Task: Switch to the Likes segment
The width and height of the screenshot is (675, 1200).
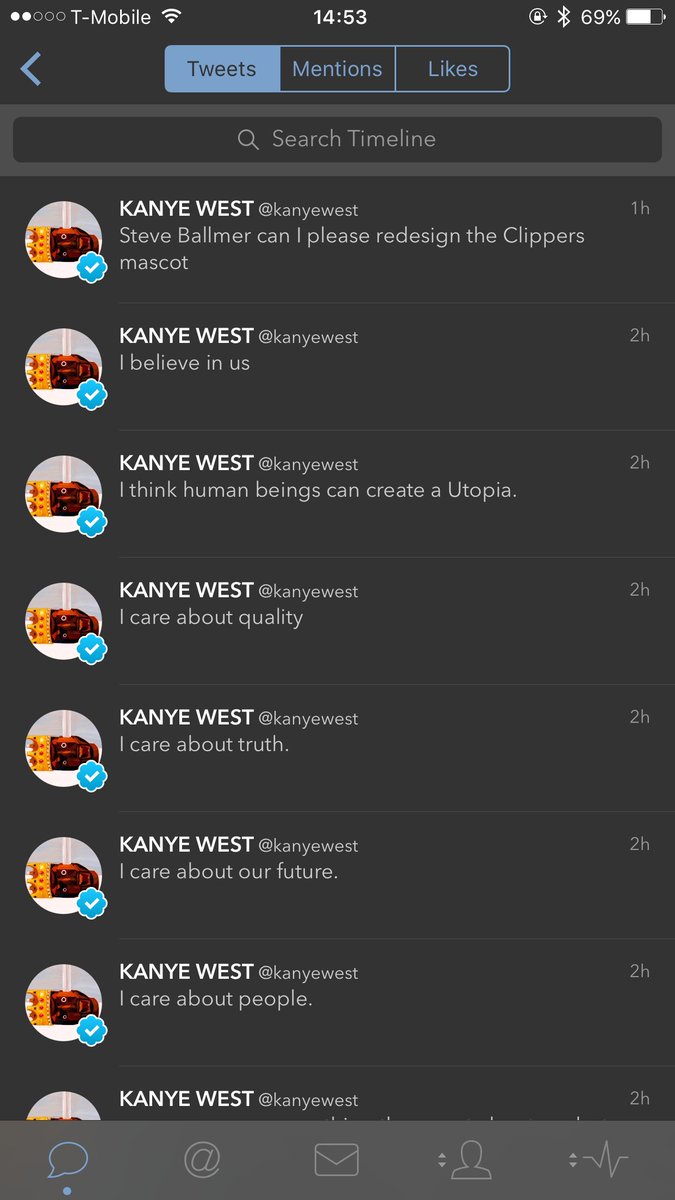Action: [453, 69]
